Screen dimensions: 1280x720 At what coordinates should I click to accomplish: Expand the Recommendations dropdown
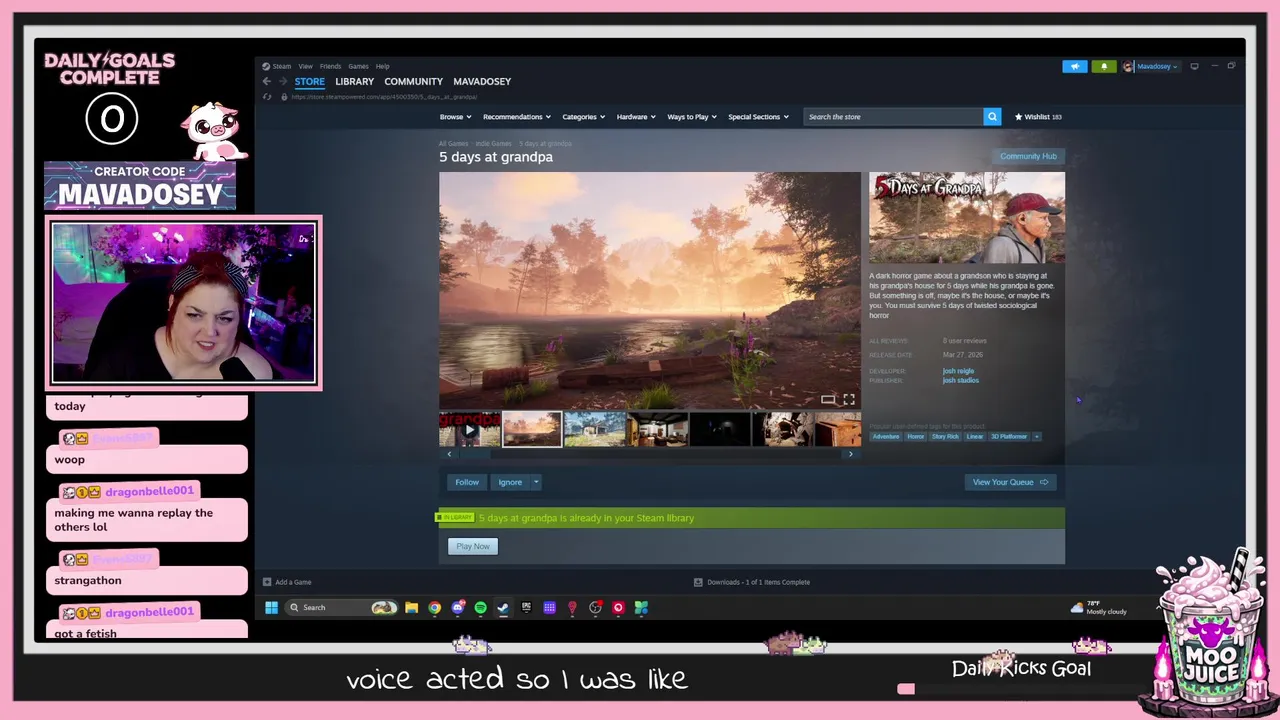[516, 117]
